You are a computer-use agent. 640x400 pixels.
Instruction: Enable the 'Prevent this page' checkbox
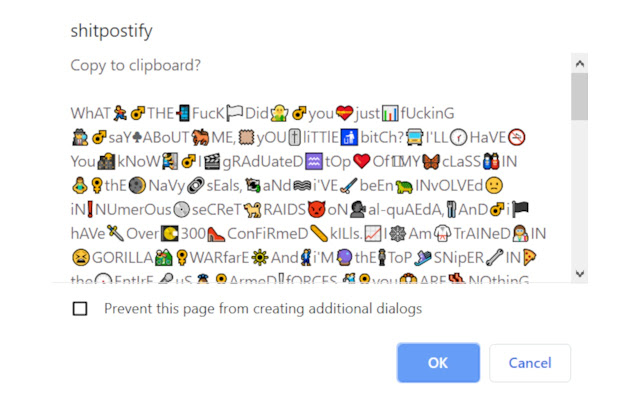[x=80, y=309]
